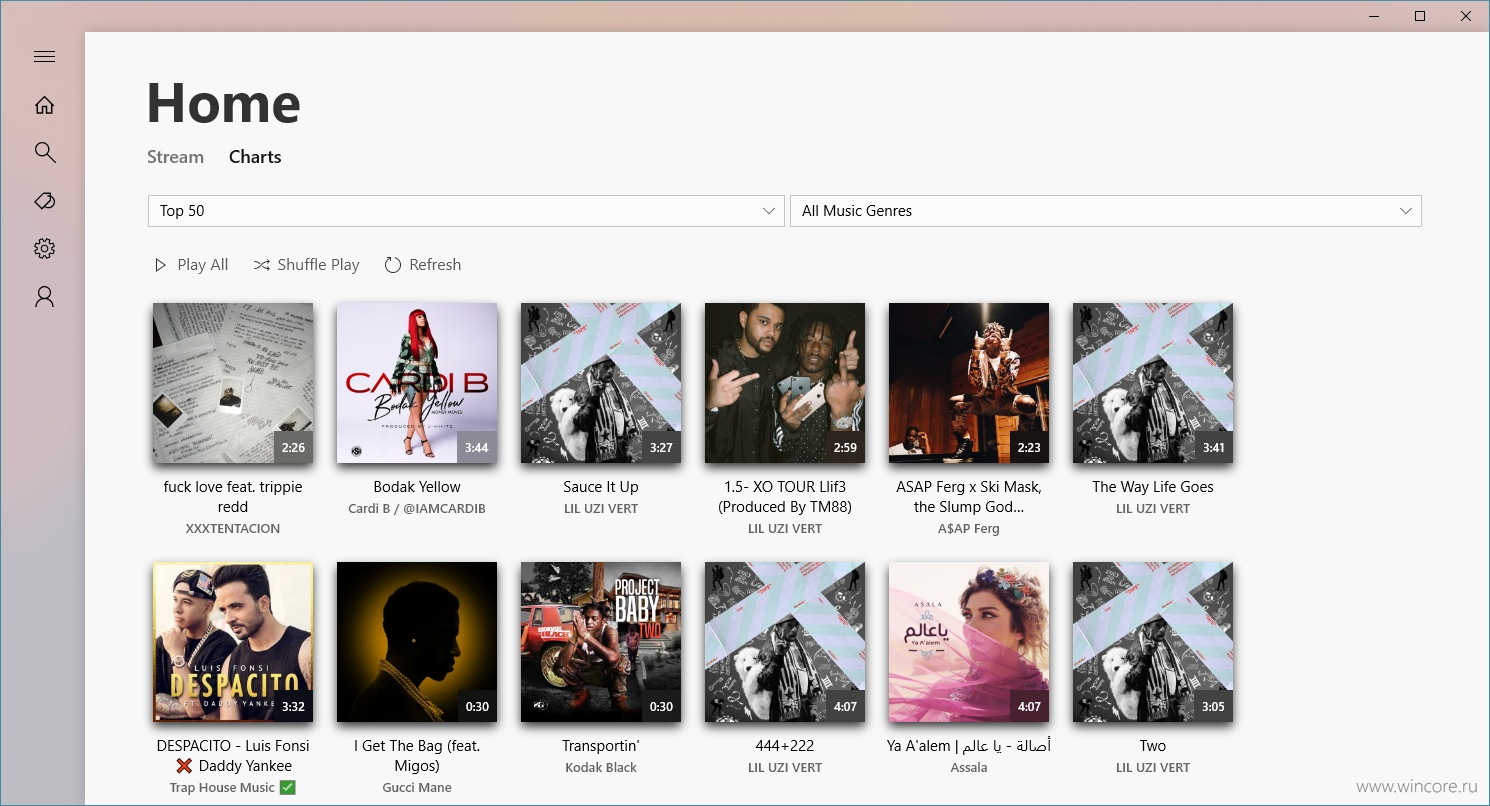Click the Shuffle Play arrows icon
Screen dimensions: 1490x806
click(262, 265)
